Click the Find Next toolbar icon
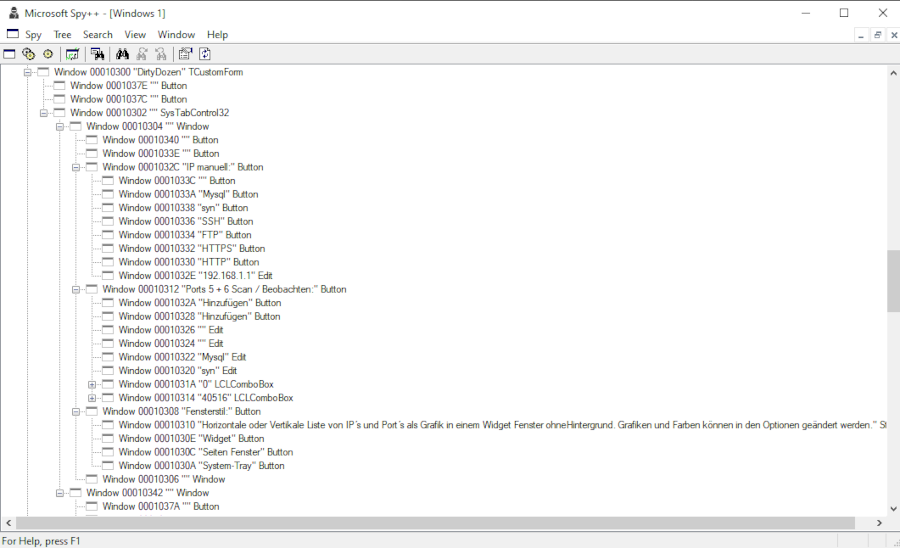 click(x=142, y=54)
